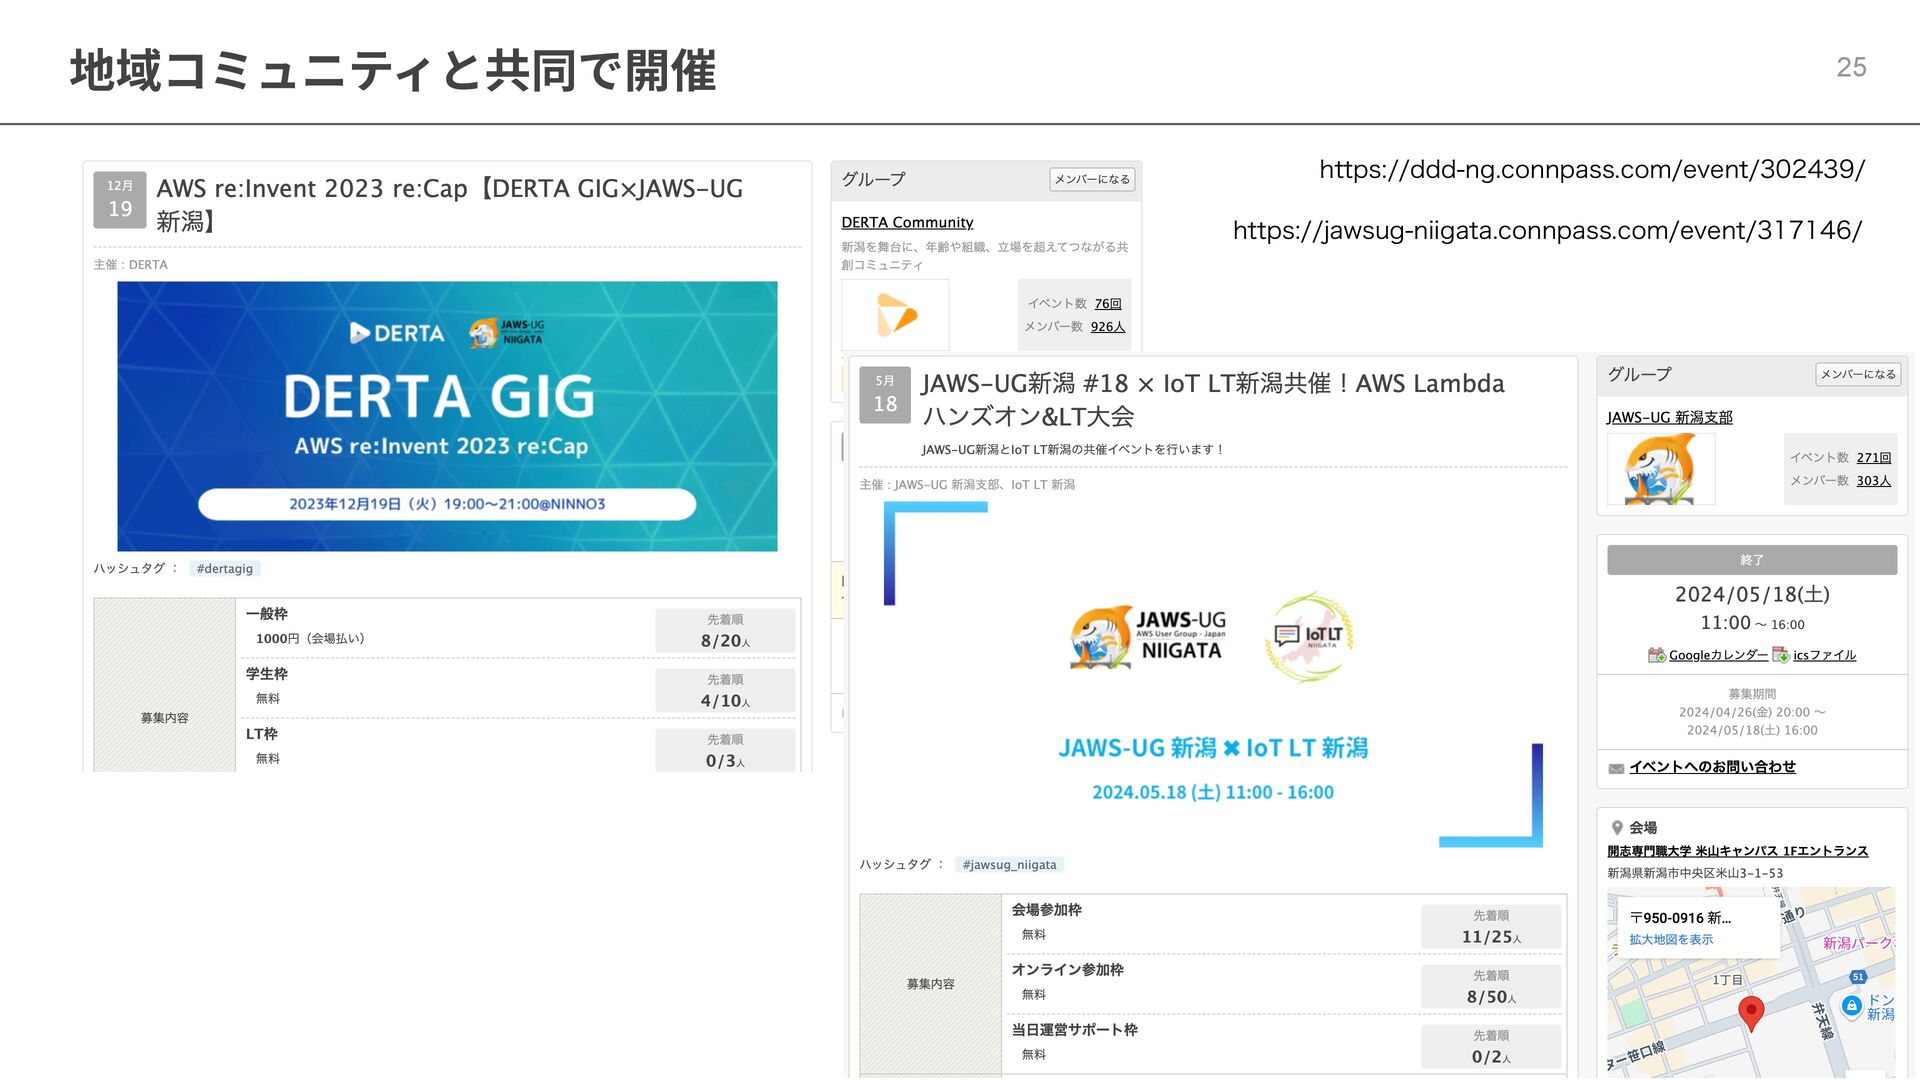The width and height of the screenshot is (1920, 1080).
Task: Click the 終了 status bar
Action: 1752,560
